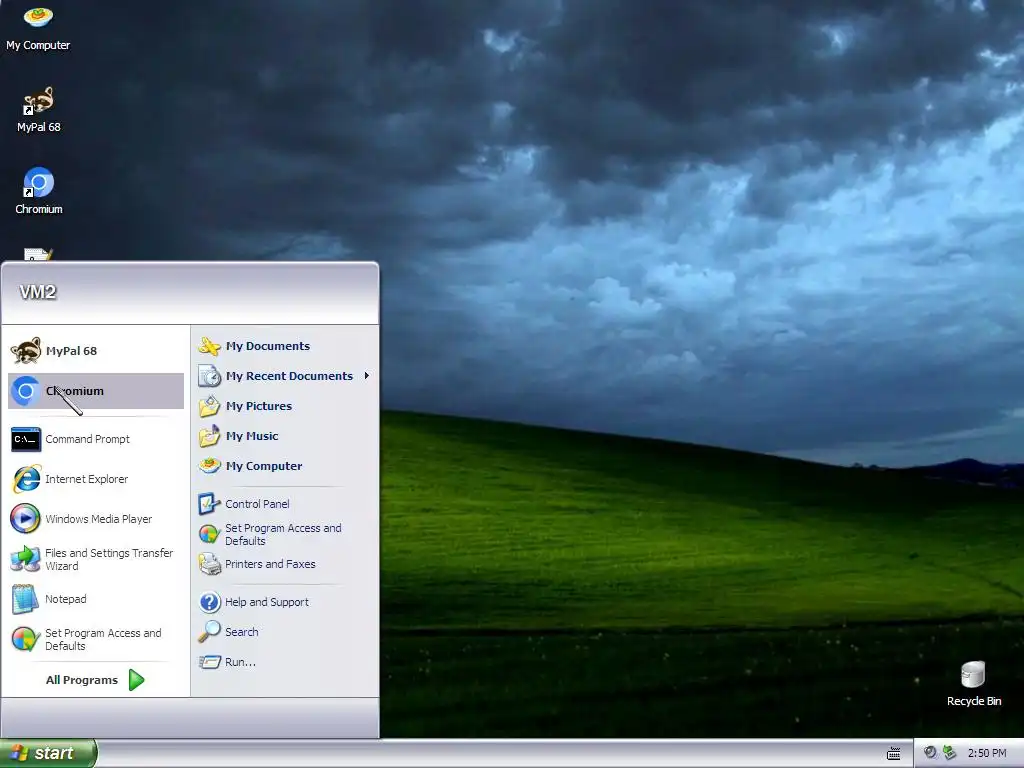
Task: Open Control Panel icon
Action: (x=209, y=504)
